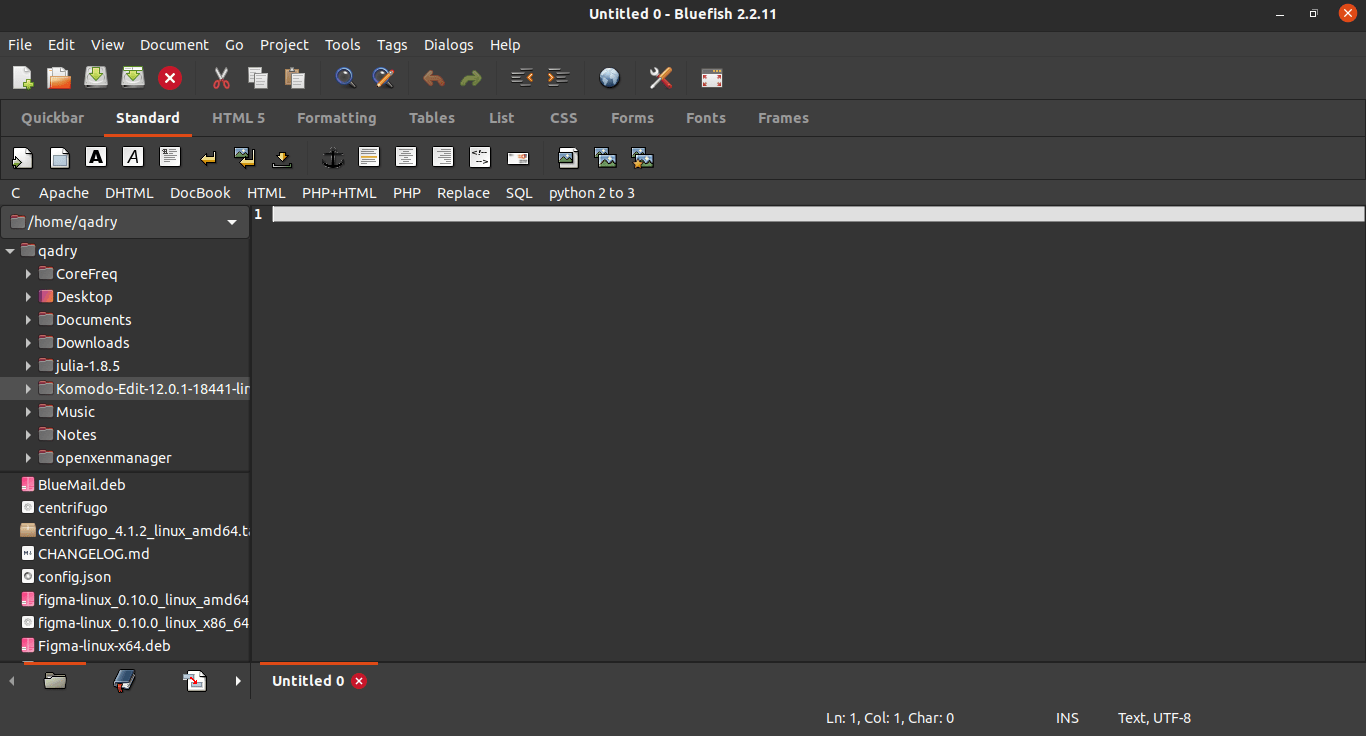
Task: Click the red close-document icon in main toolbar
Action: [170, 78]
